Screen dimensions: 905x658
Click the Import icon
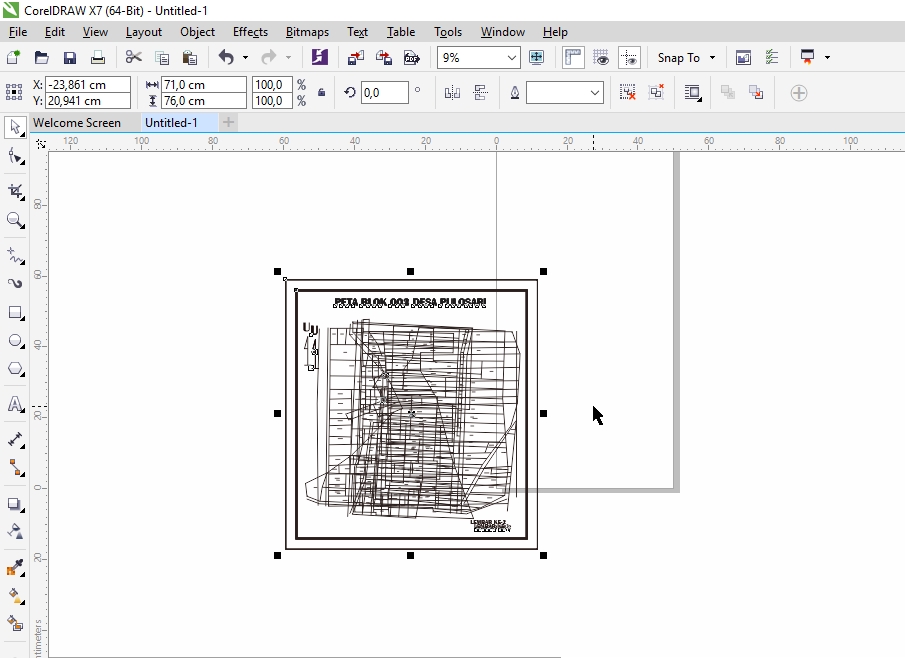(x=356, y=57)
